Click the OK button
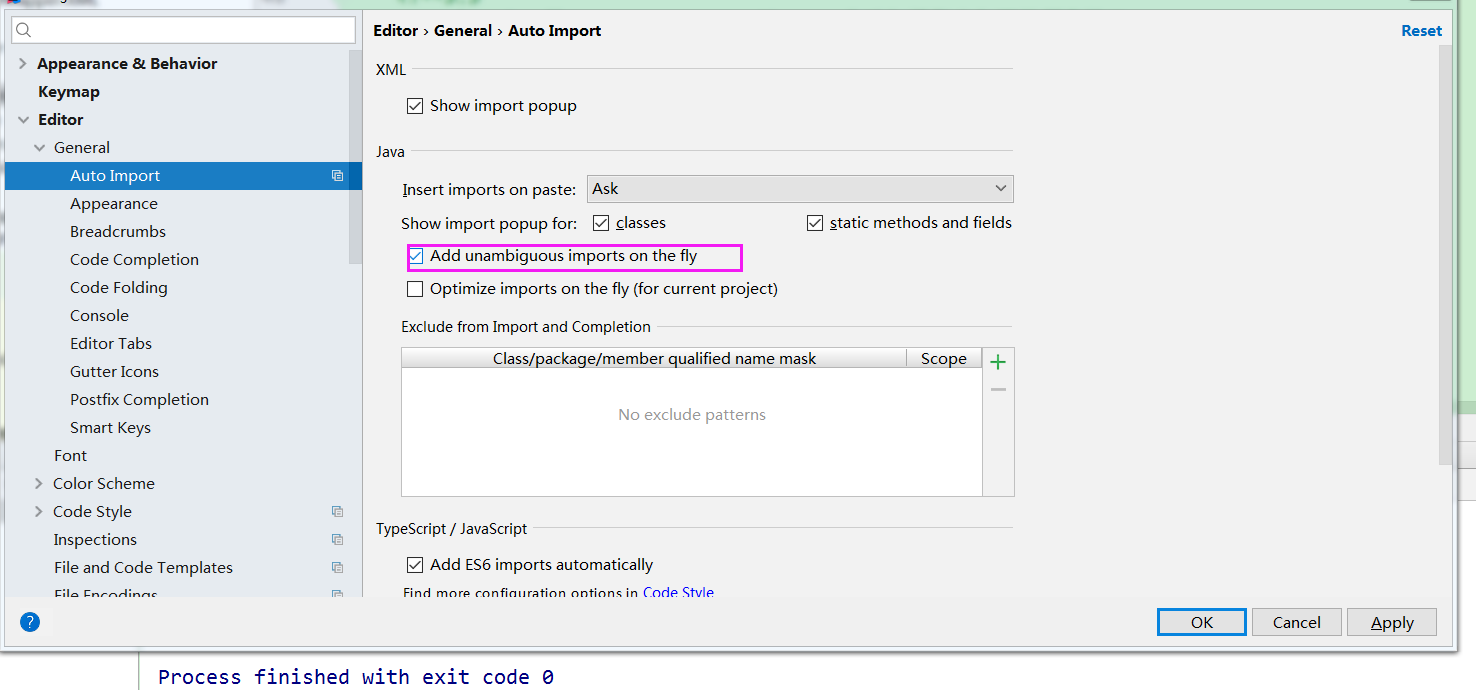Viewport: 1476px width, 690px height. [1202, 622]
